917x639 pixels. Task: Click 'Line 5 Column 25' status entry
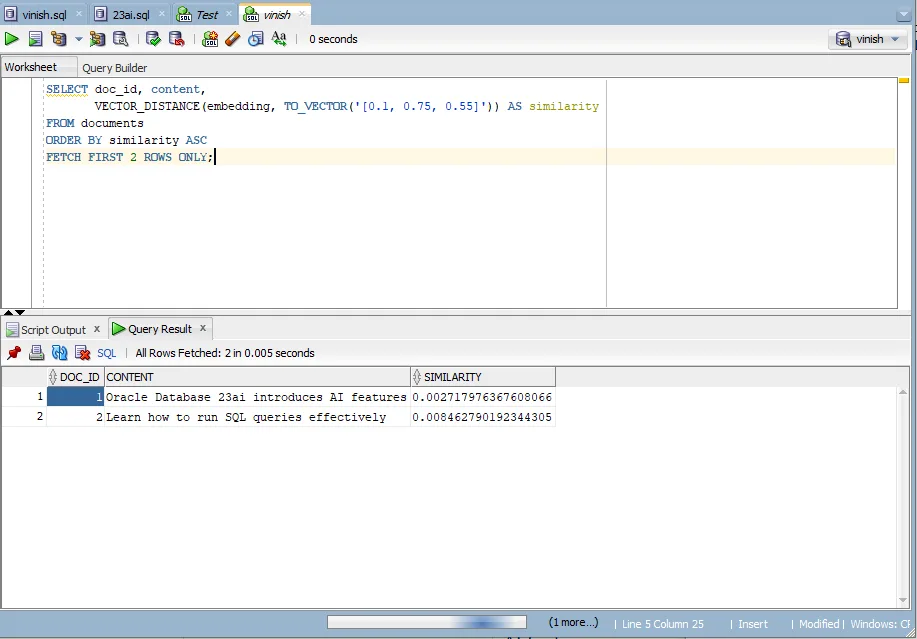click(x=663, y=624)
